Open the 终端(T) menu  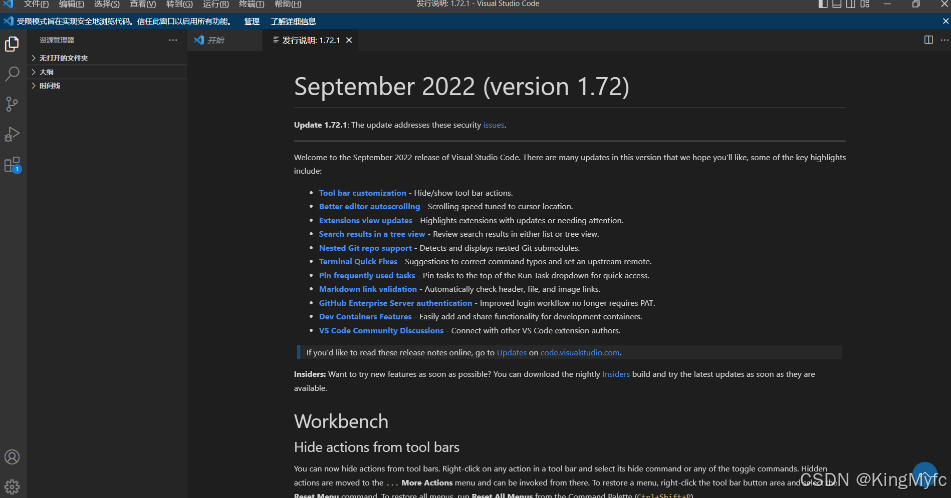(x=251, y=4)
